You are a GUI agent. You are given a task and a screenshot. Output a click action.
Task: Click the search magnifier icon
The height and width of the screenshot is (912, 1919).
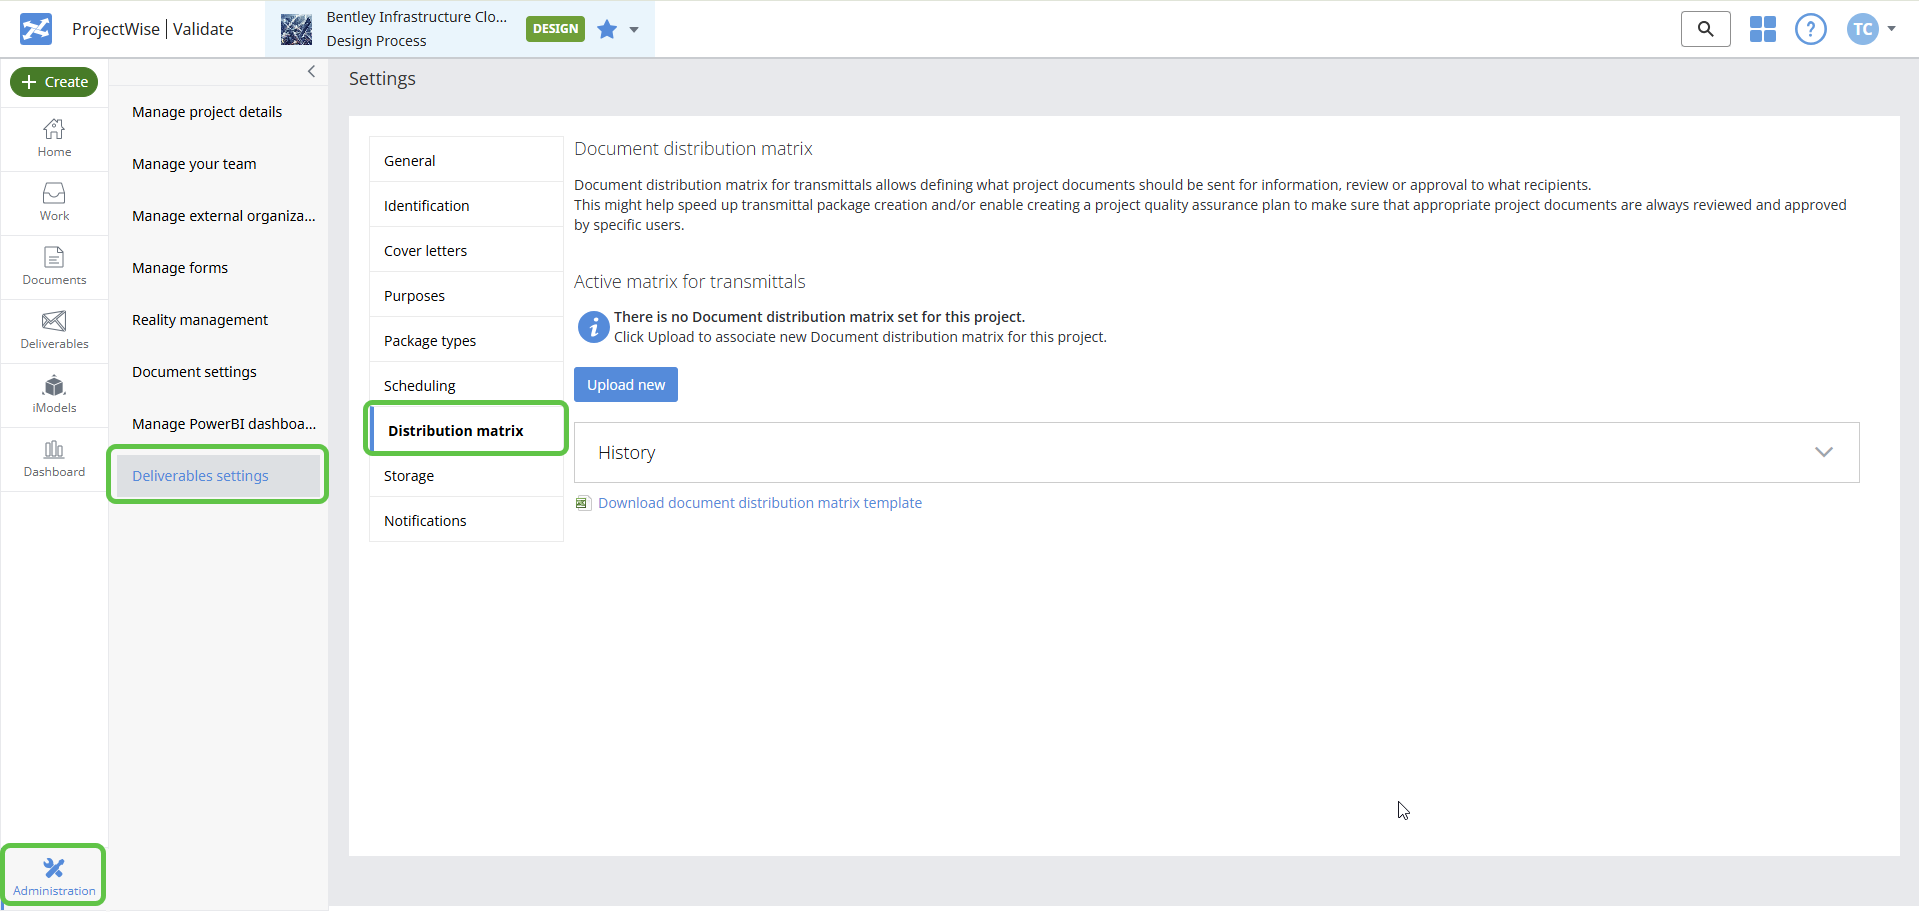pyautogui.click(x=1705, y=29)
